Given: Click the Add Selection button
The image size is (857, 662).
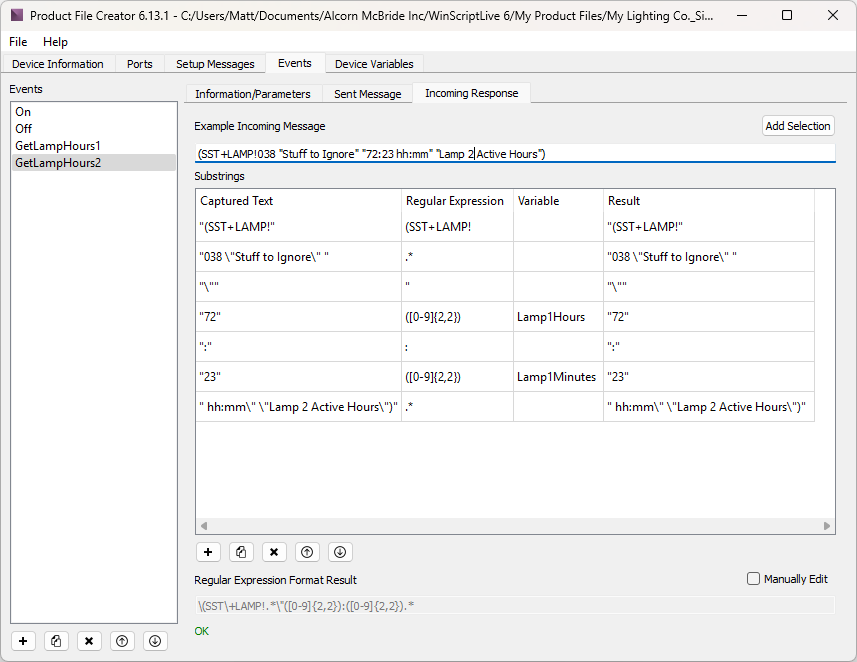Looking at the screenshot, I should (797, 126).
